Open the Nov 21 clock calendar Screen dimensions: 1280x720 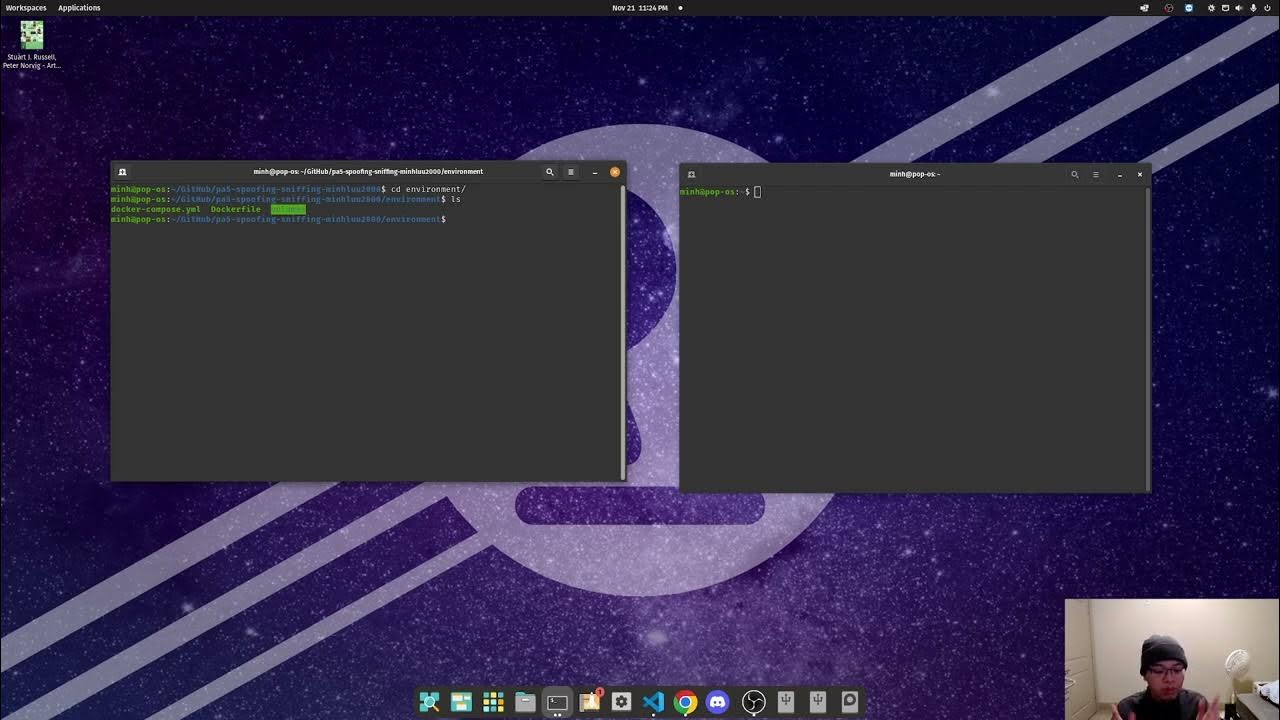640,8
